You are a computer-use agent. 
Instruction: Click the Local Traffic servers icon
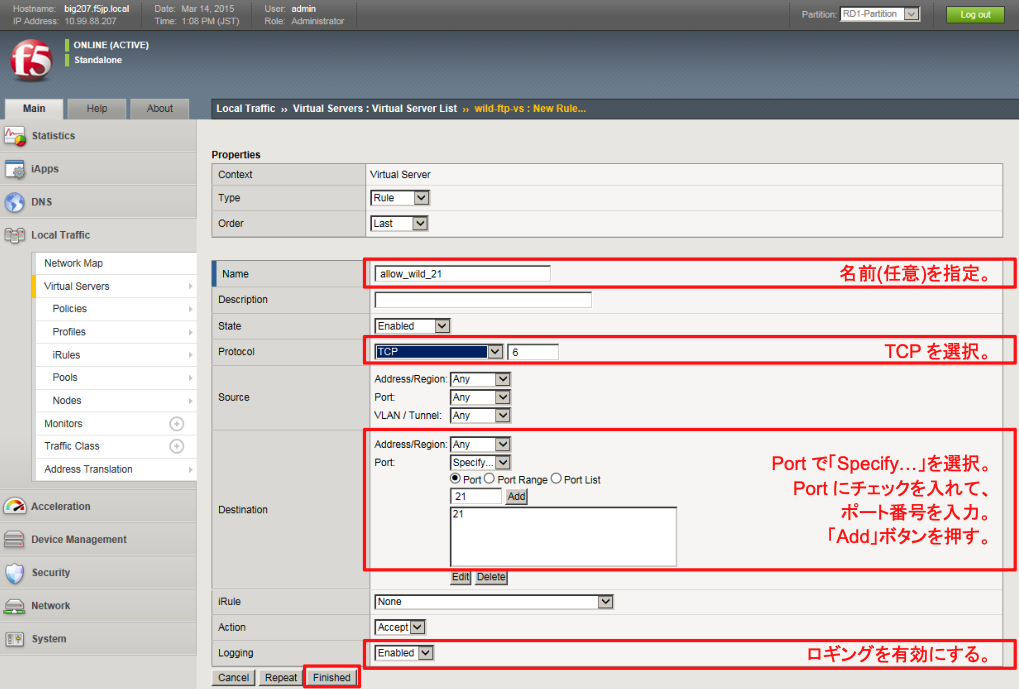(x=14, y=235)
